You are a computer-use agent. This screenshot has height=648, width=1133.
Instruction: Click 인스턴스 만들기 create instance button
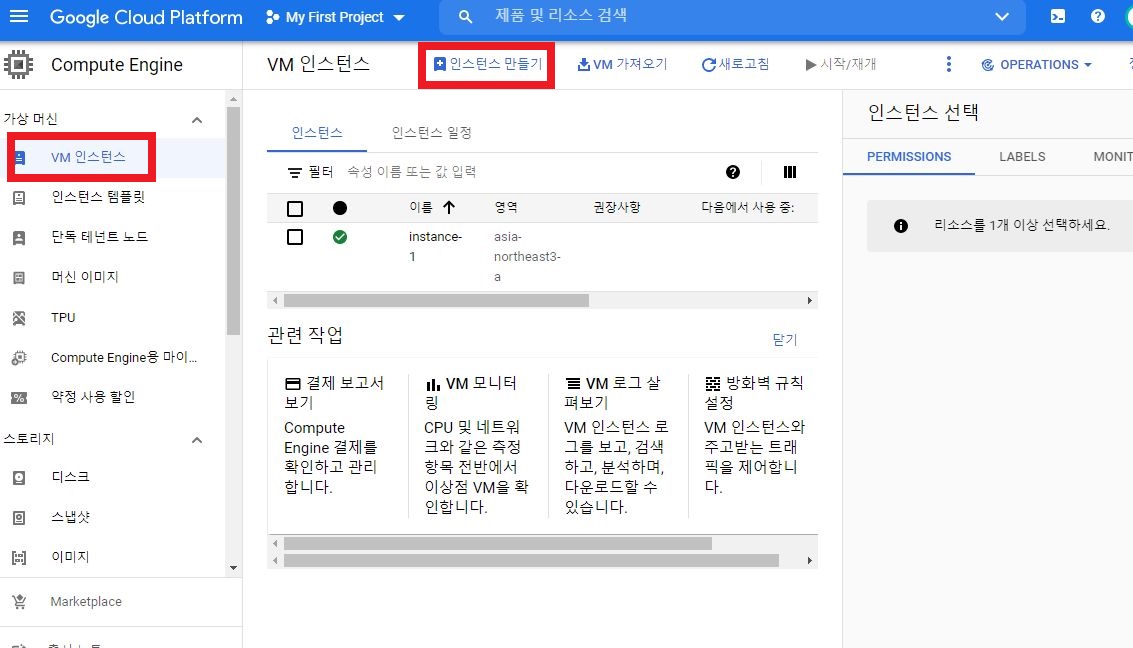tap(487, 64)
